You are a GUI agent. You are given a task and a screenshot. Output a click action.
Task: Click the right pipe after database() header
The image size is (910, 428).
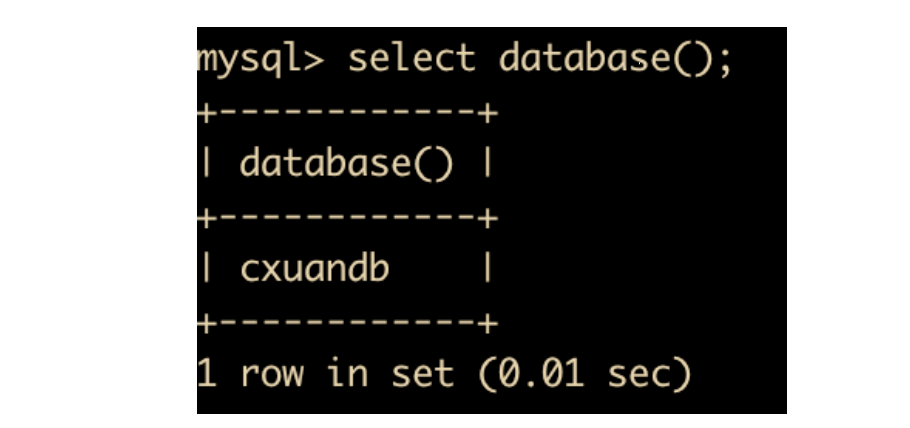488,164
